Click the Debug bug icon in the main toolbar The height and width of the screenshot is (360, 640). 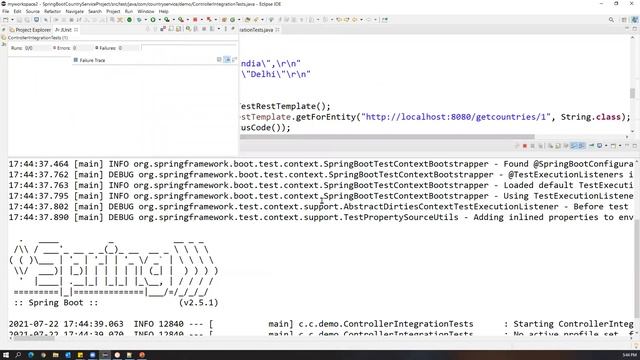139,20
